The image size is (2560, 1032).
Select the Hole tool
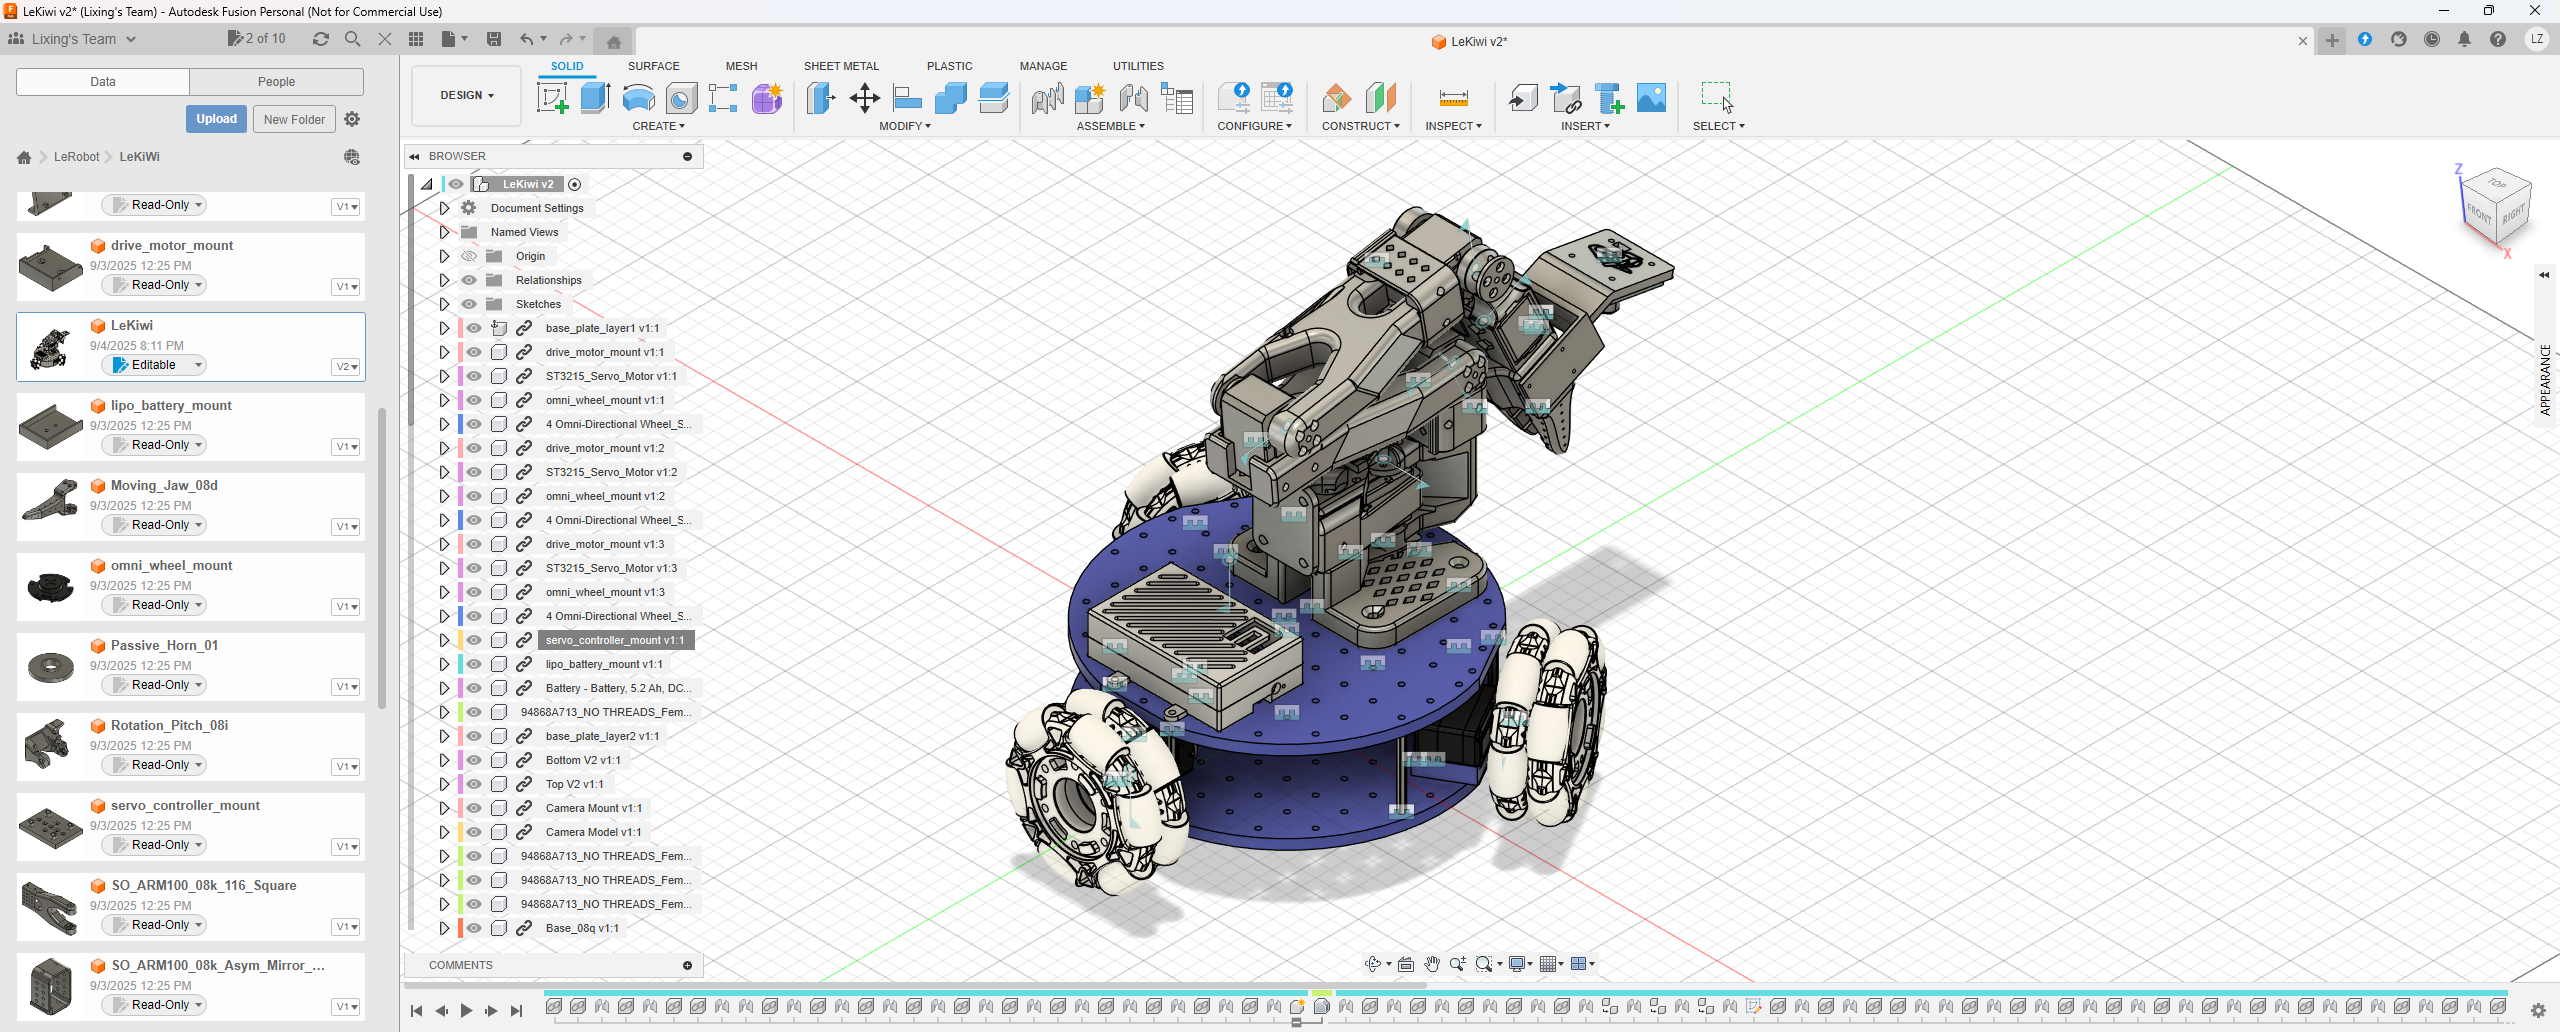coord(681,98)
